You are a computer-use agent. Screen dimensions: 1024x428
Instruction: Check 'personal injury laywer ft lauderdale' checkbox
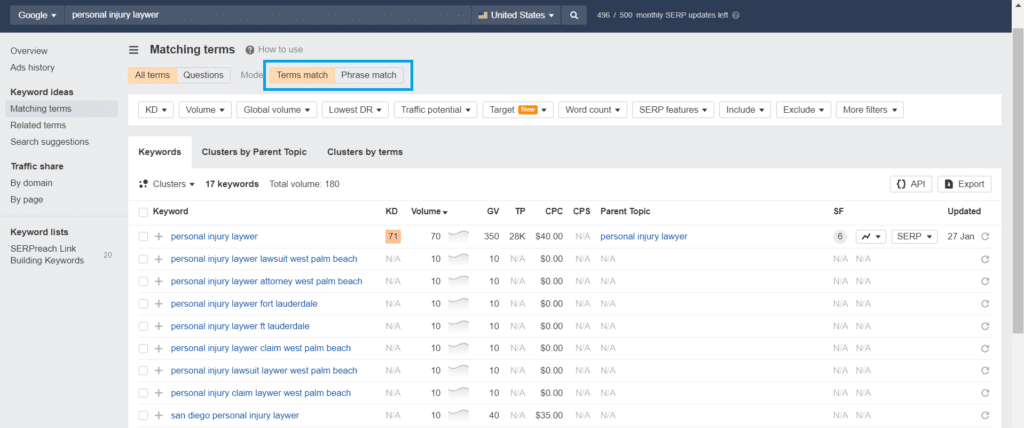pyautogui.click(x=143, y=326)
